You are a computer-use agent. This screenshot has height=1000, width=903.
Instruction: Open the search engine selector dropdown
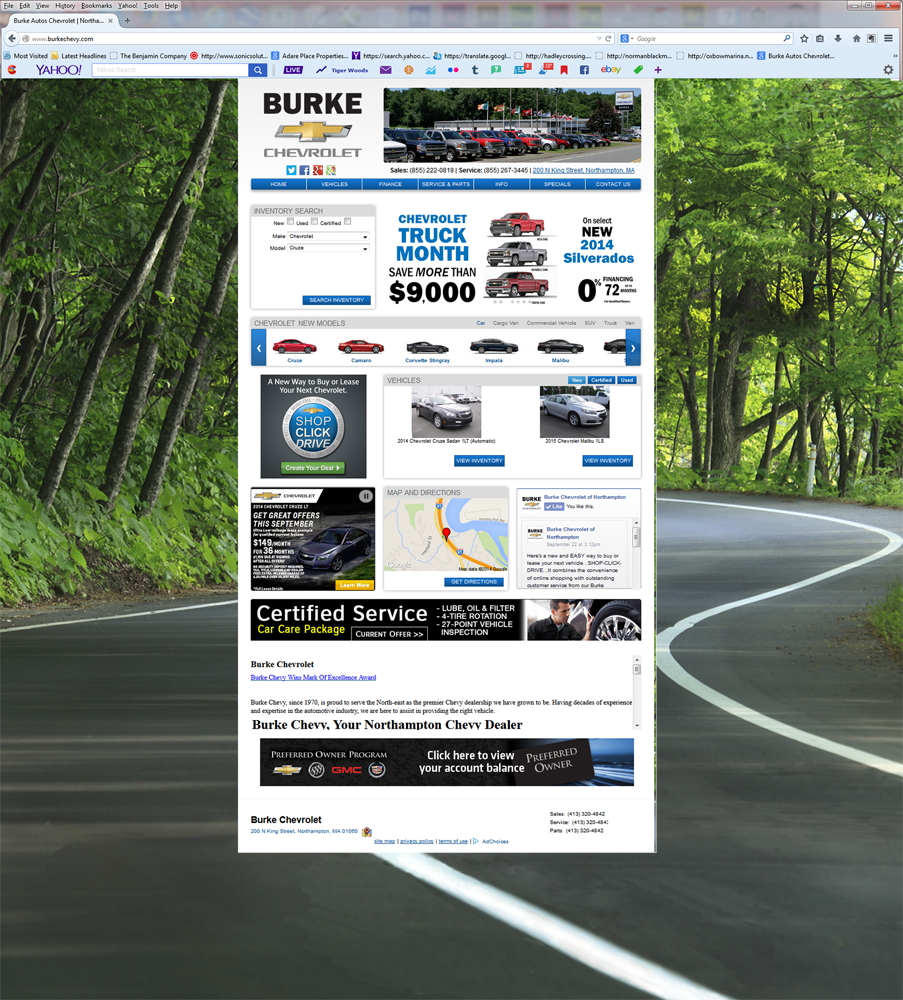627,39
